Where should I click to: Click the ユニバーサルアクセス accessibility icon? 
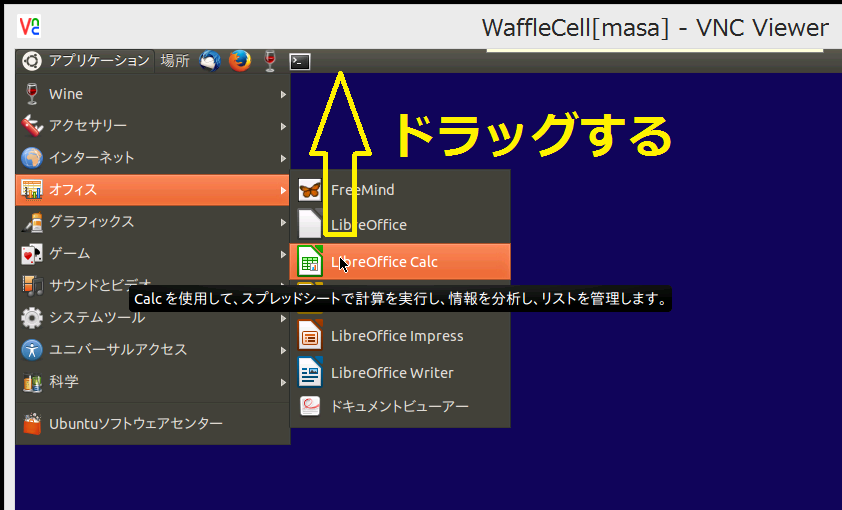click(32, 349)
